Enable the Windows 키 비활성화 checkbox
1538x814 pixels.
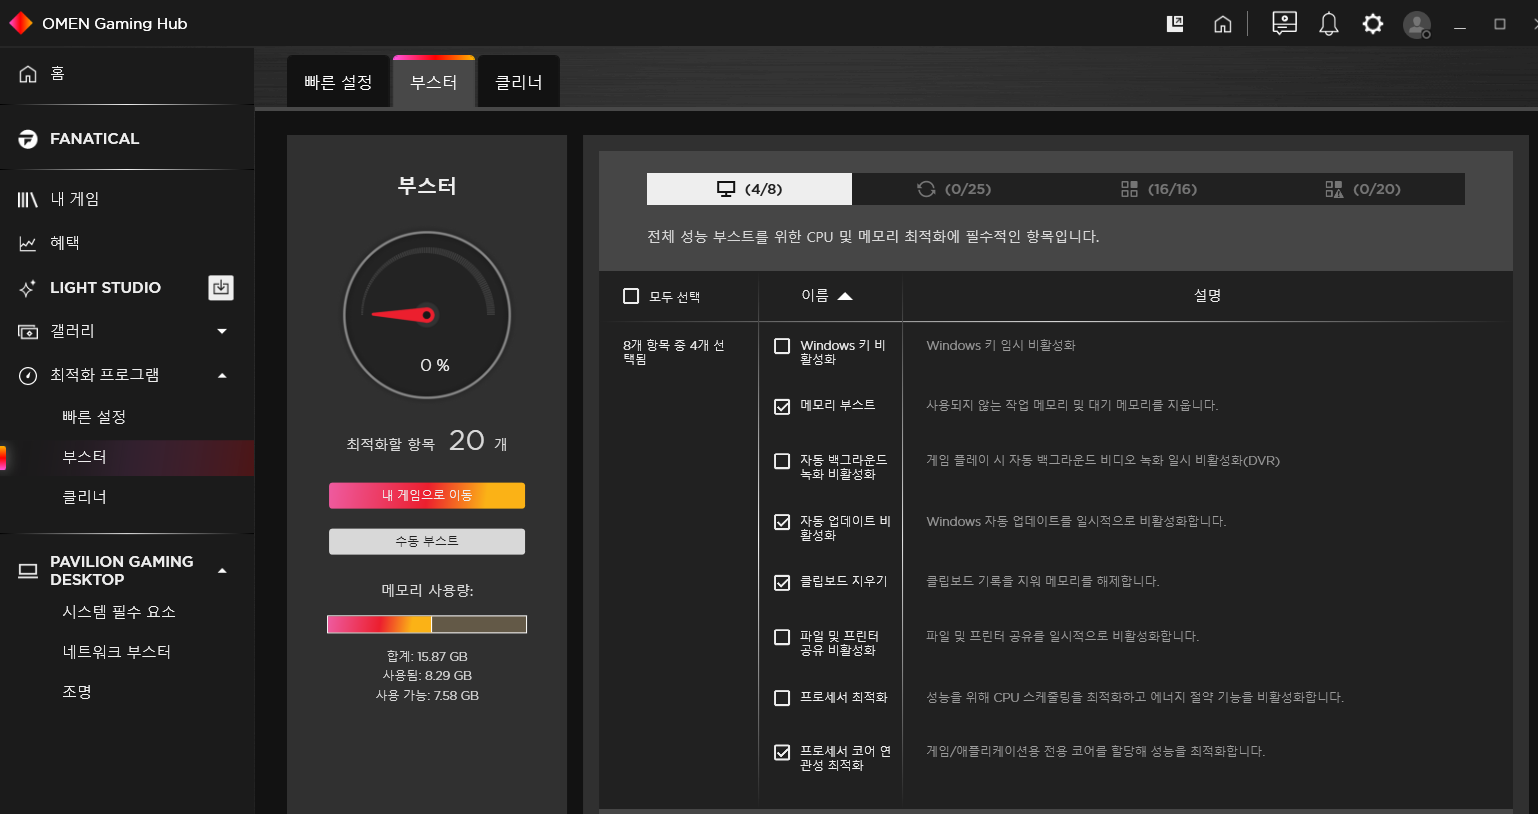tap(781, 345)
